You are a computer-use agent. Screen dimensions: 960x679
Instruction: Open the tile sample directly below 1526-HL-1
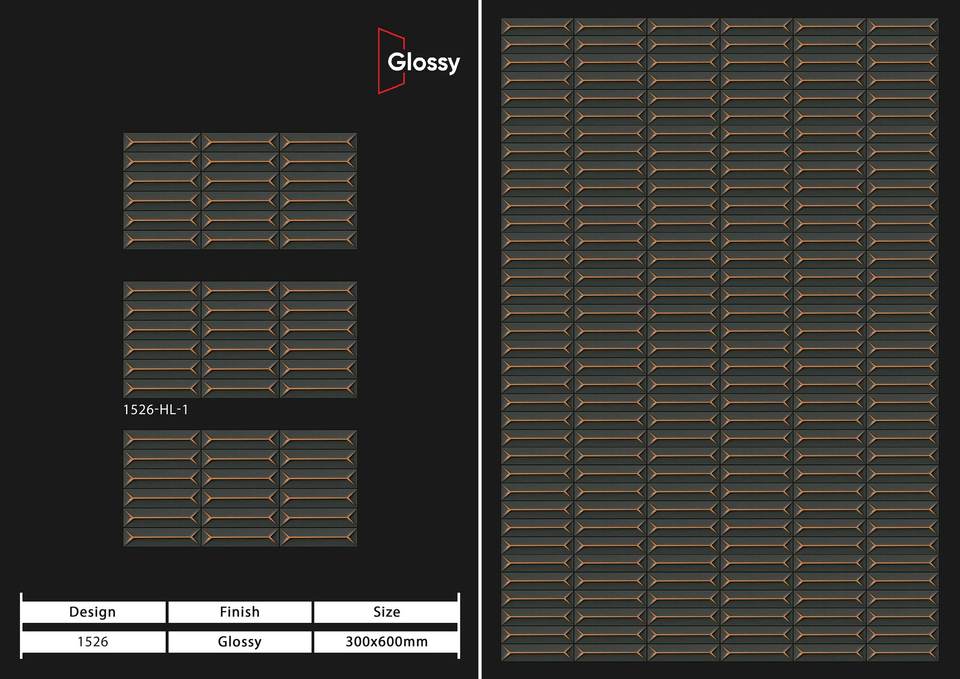[239, 488]
